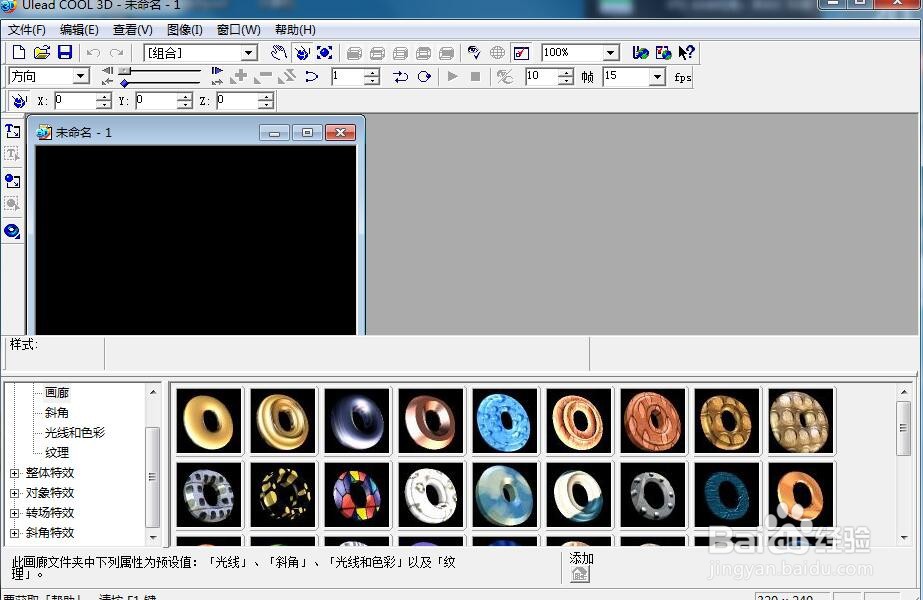Toggle the display output checkmark icon
Screen dimensions: 923x600
[x=522, y=53]
